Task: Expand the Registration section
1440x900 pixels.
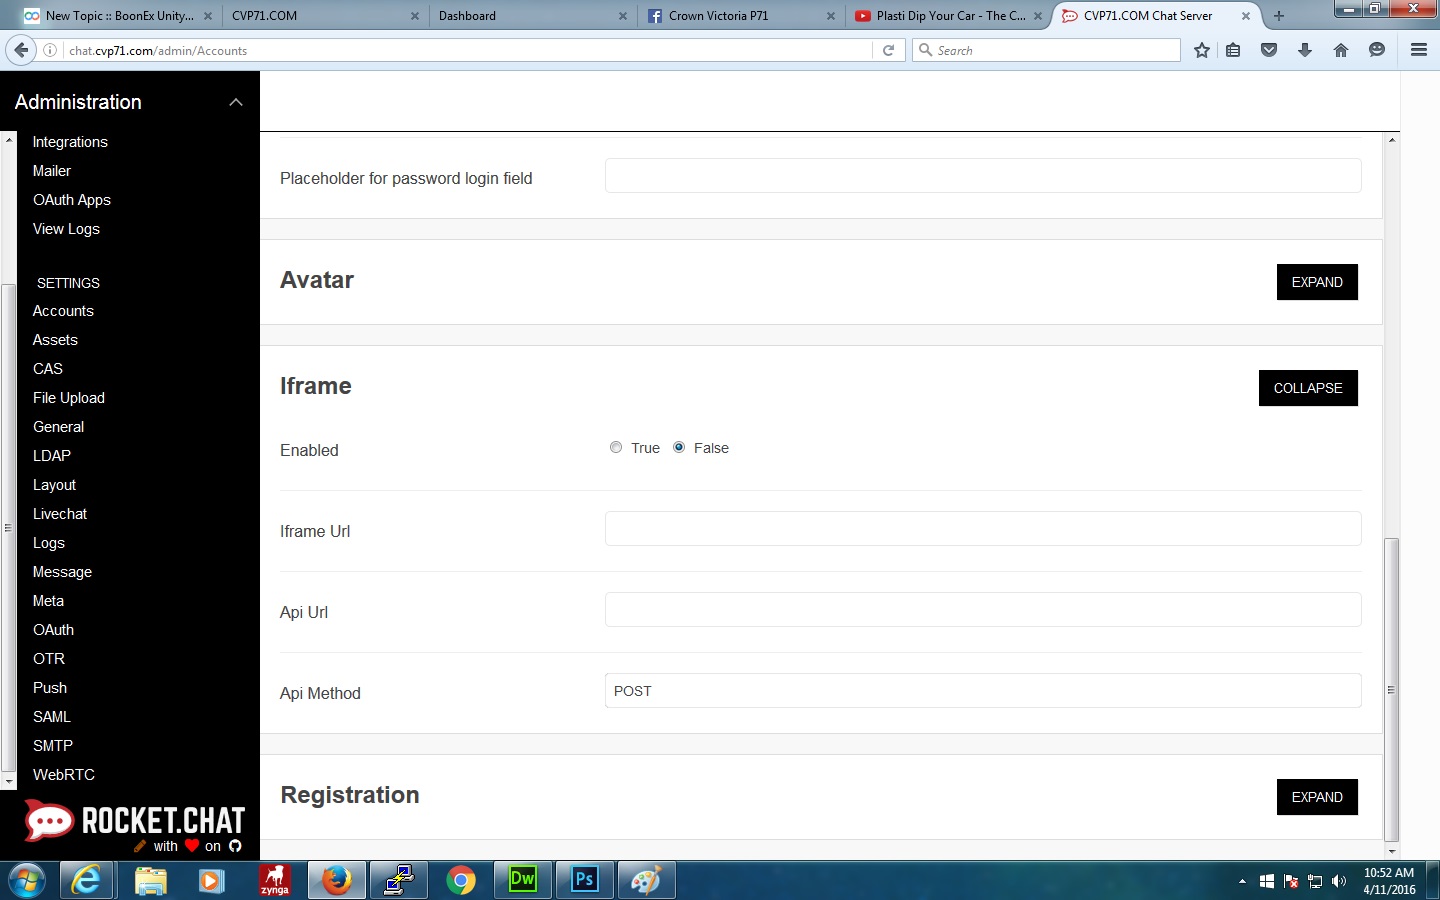Action: click(x=1316, y=797)
